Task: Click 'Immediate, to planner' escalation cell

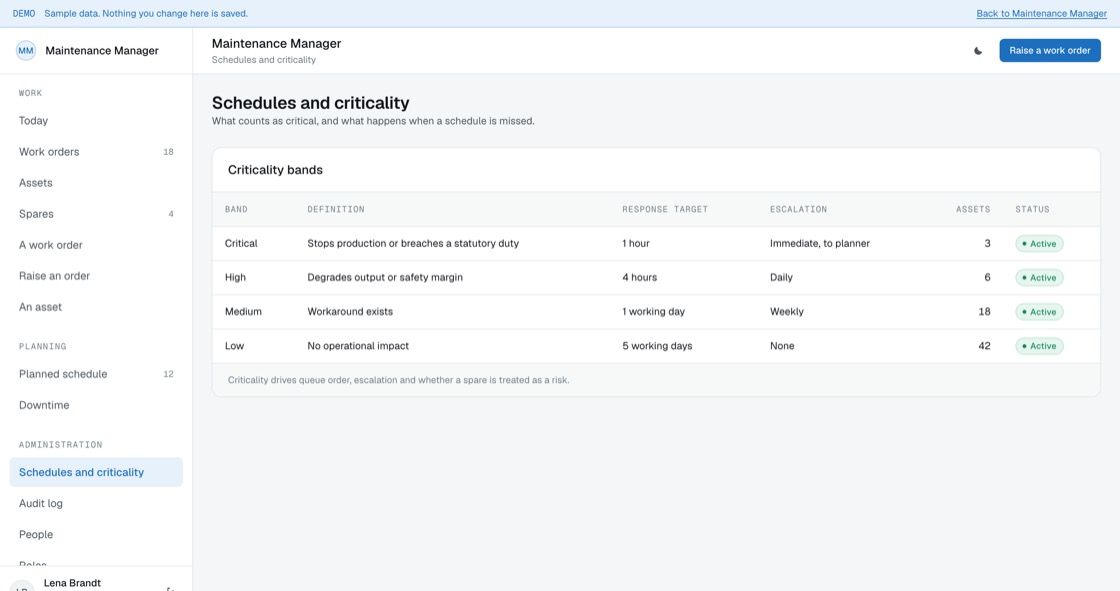Action: (x=819, y=244)
